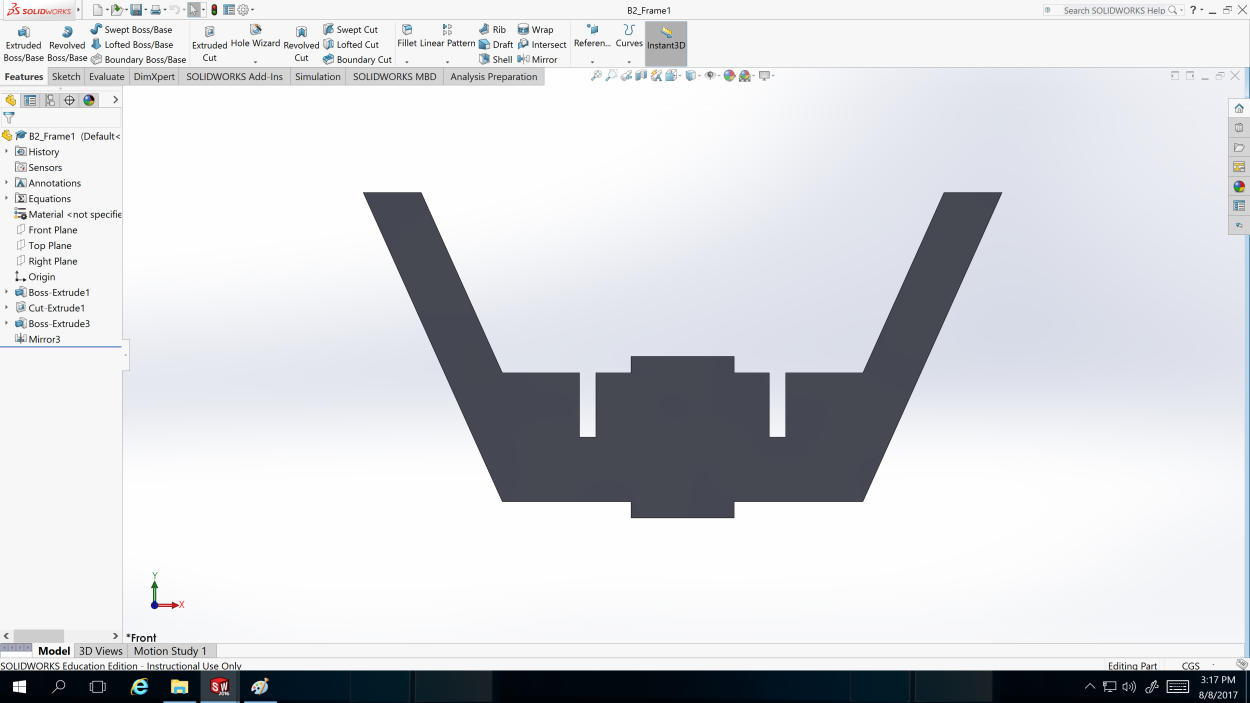Select the Wrap feature
Viewport: 1250px width, 703px height.
click(x=535, y=30)
